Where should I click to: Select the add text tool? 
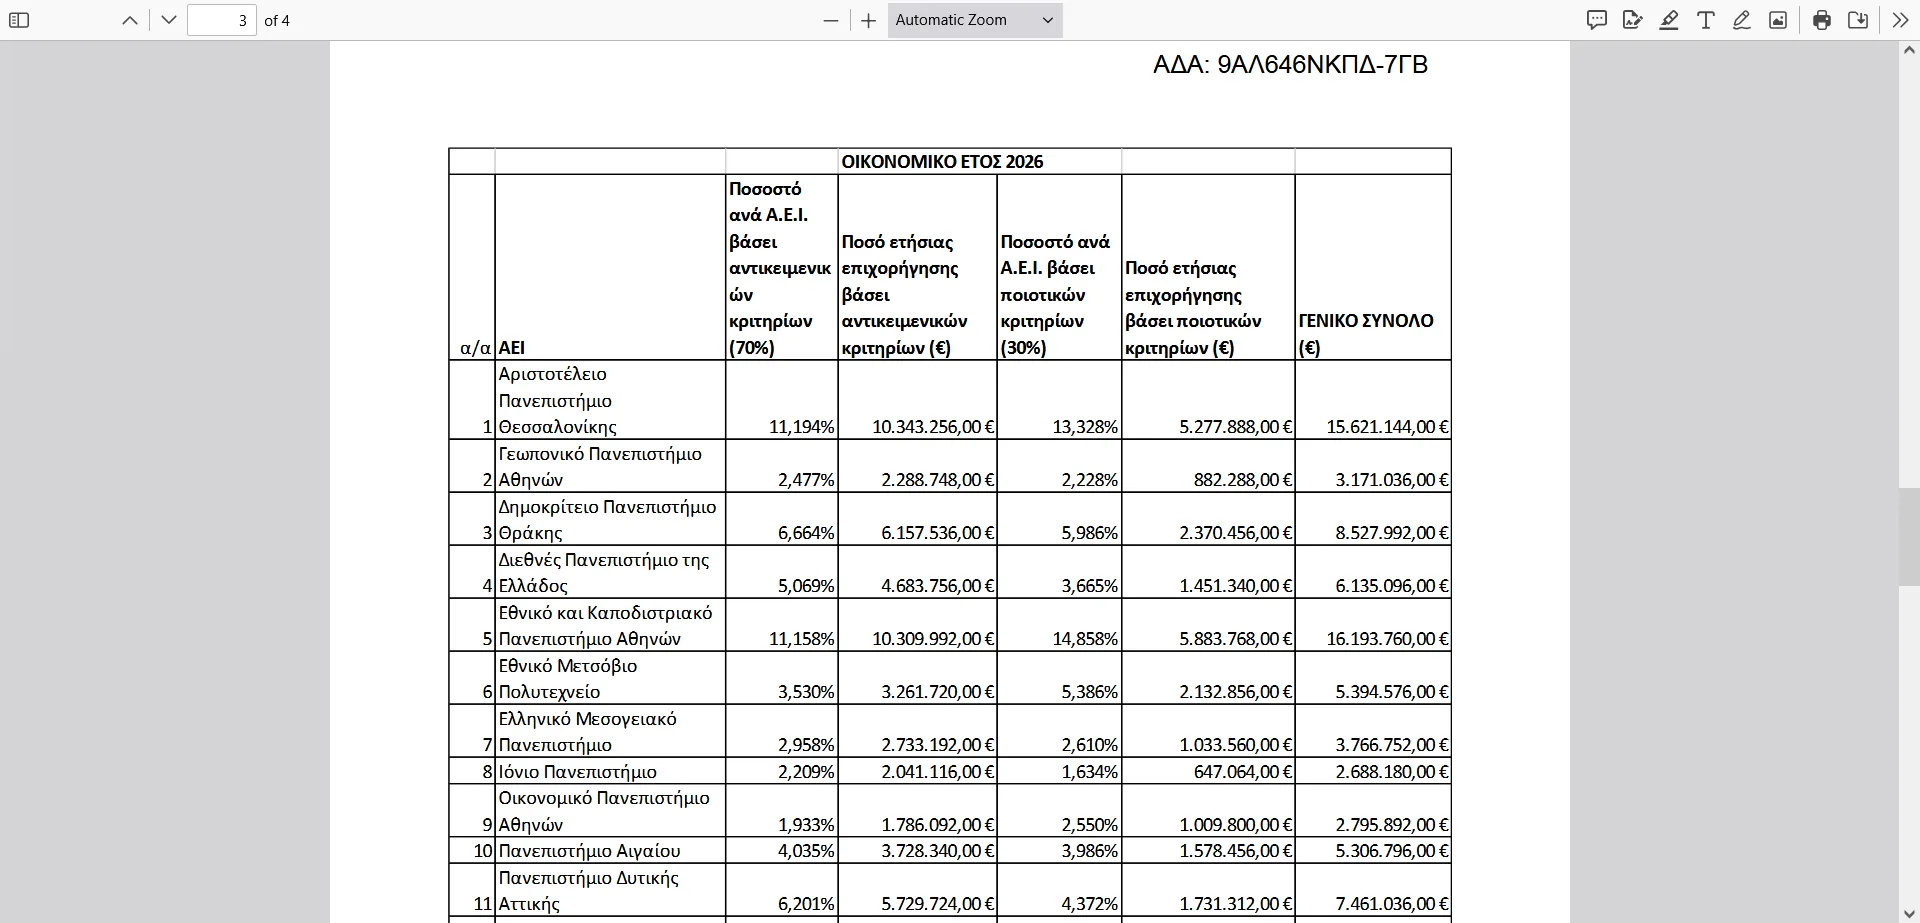pos(1706,20)
